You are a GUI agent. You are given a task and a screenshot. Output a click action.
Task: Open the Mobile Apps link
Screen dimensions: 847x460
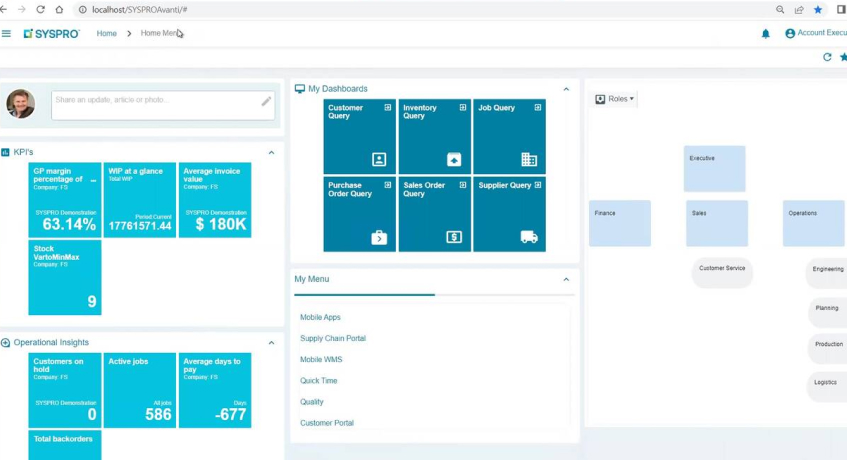click(320, 317)
